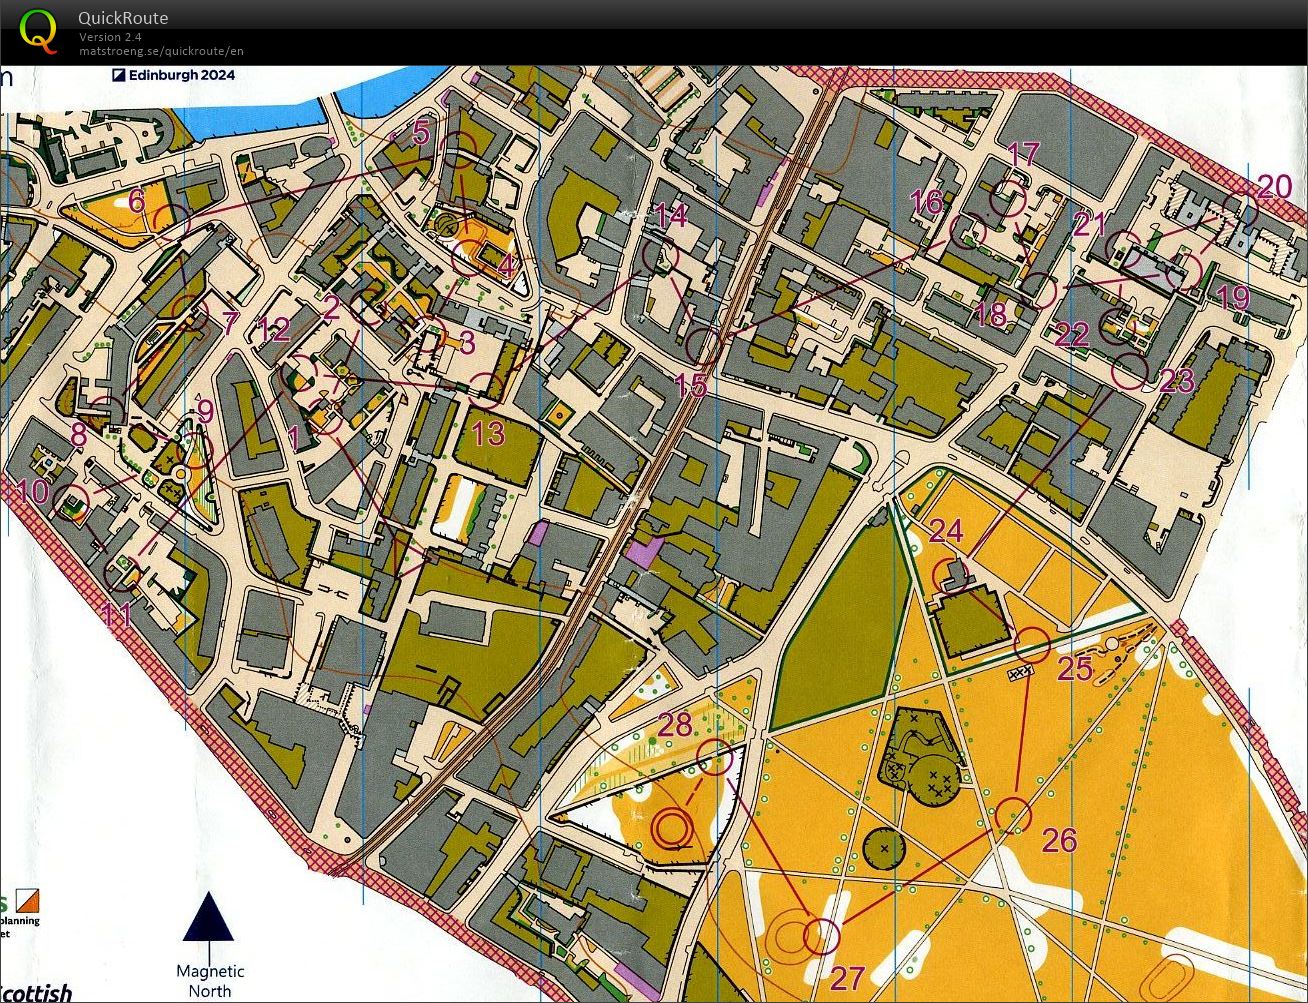Click control number 23 on the map
The image size is (1308, 1003).
point(1178,380)
